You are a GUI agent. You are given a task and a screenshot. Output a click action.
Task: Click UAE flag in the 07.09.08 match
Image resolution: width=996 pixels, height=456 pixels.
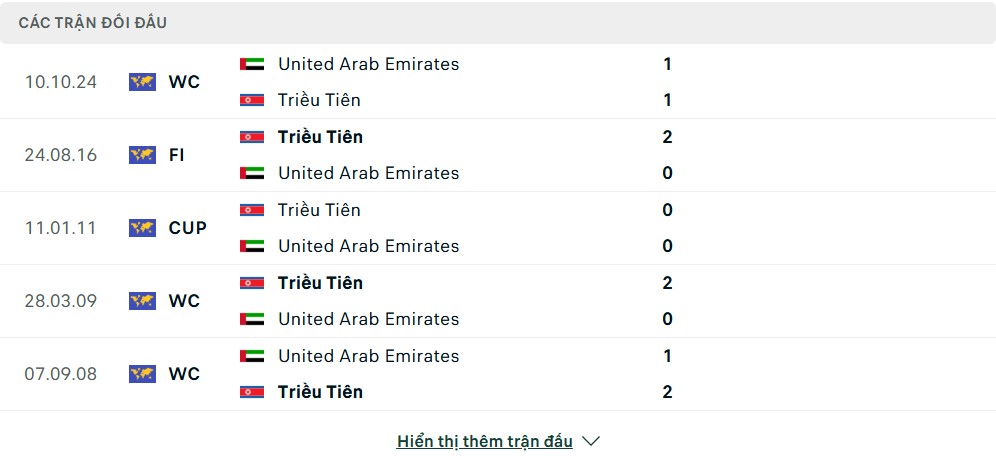tap(252, 356)
